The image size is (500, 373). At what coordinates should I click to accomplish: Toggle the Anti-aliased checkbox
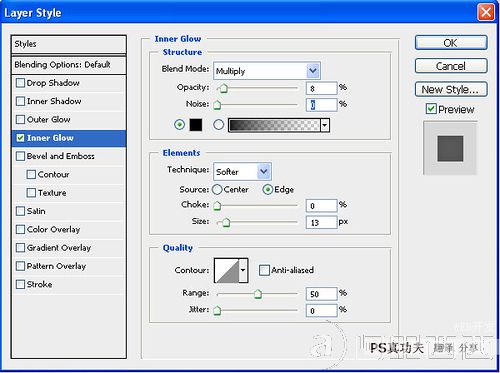[264, 270]
